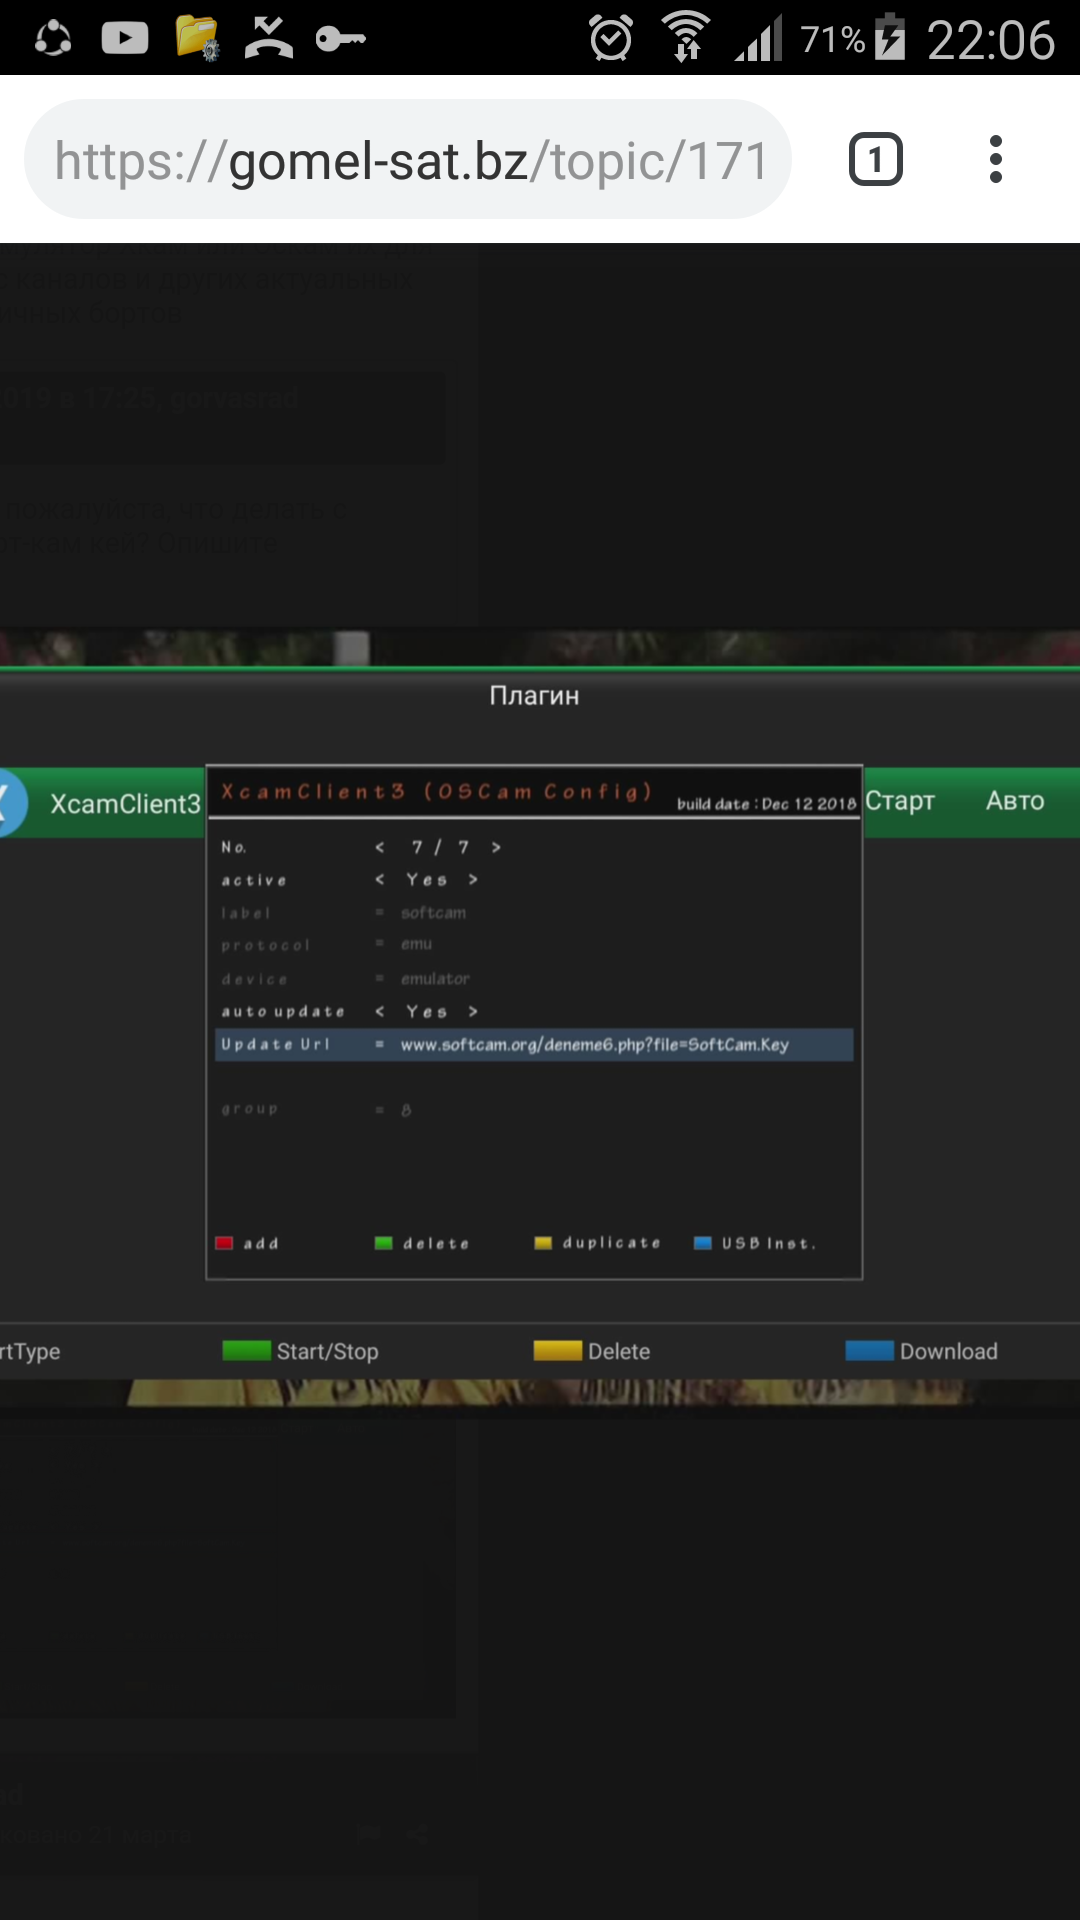The width and height of the screenshot is (1080, 1920).
Task: Tap the battery charging icon
Action: click(x=890, y=37)
